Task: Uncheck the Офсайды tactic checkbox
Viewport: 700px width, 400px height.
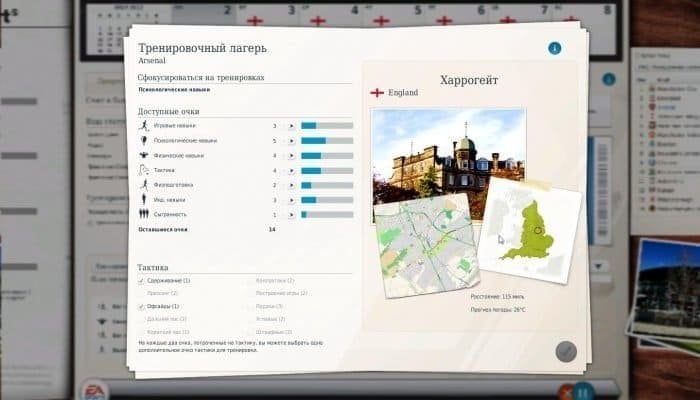Action: (x=141, y=306)
